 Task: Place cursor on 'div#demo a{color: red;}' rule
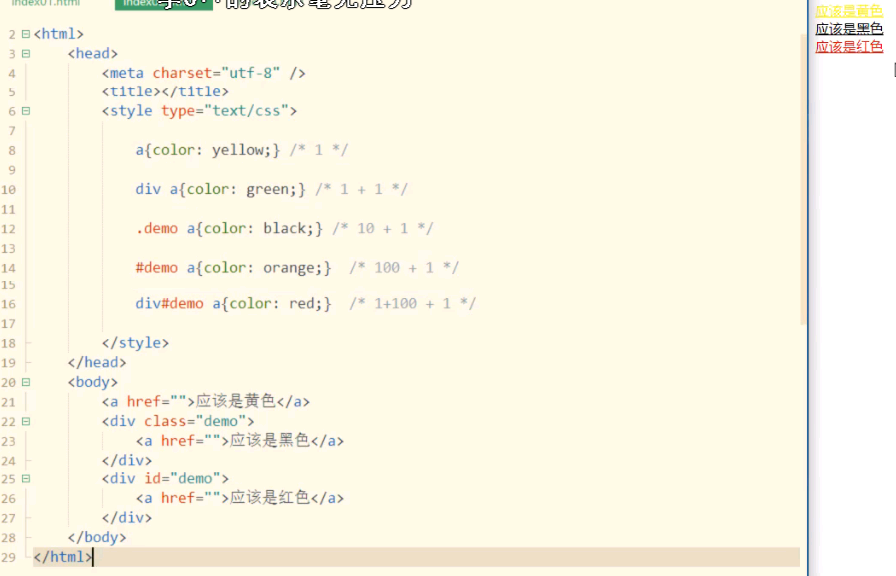click(x=233, y=303)
